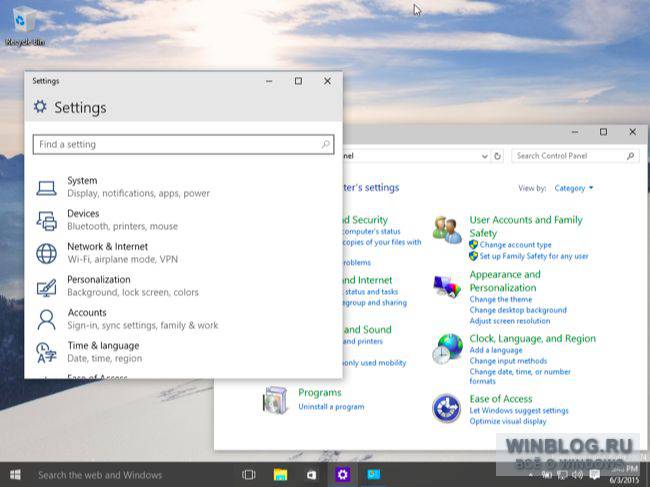Minimize the Settings window
Viewport: 650px width, 487px height.
tap(269, 81)
